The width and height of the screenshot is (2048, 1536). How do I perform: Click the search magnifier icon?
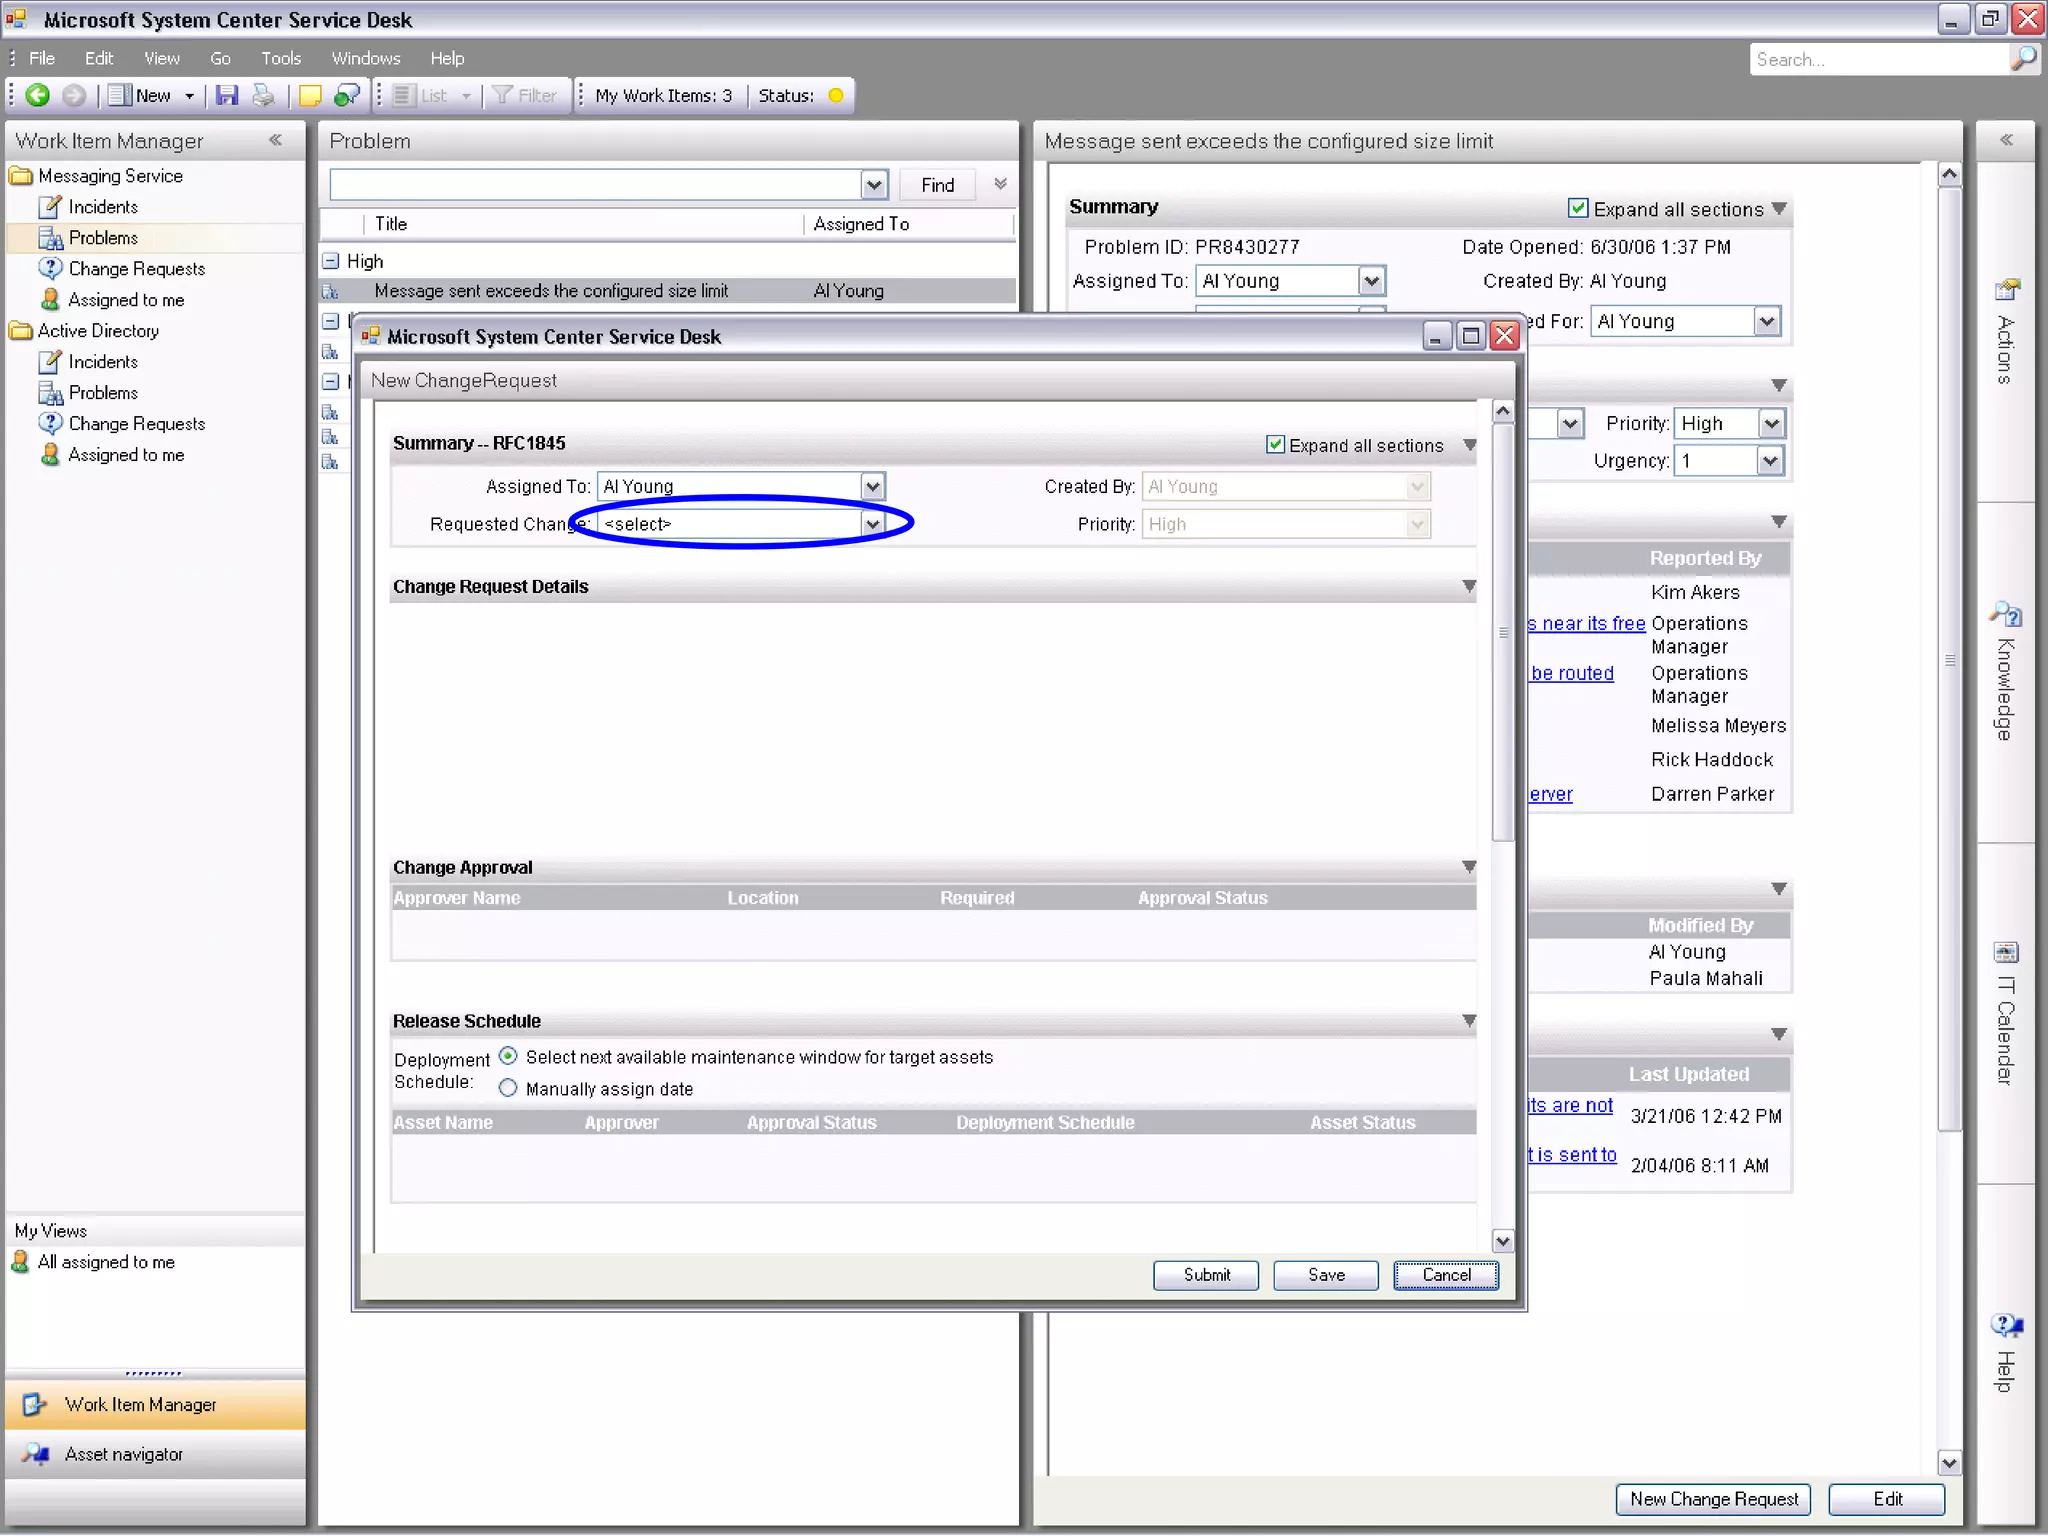pos(2023,59)
